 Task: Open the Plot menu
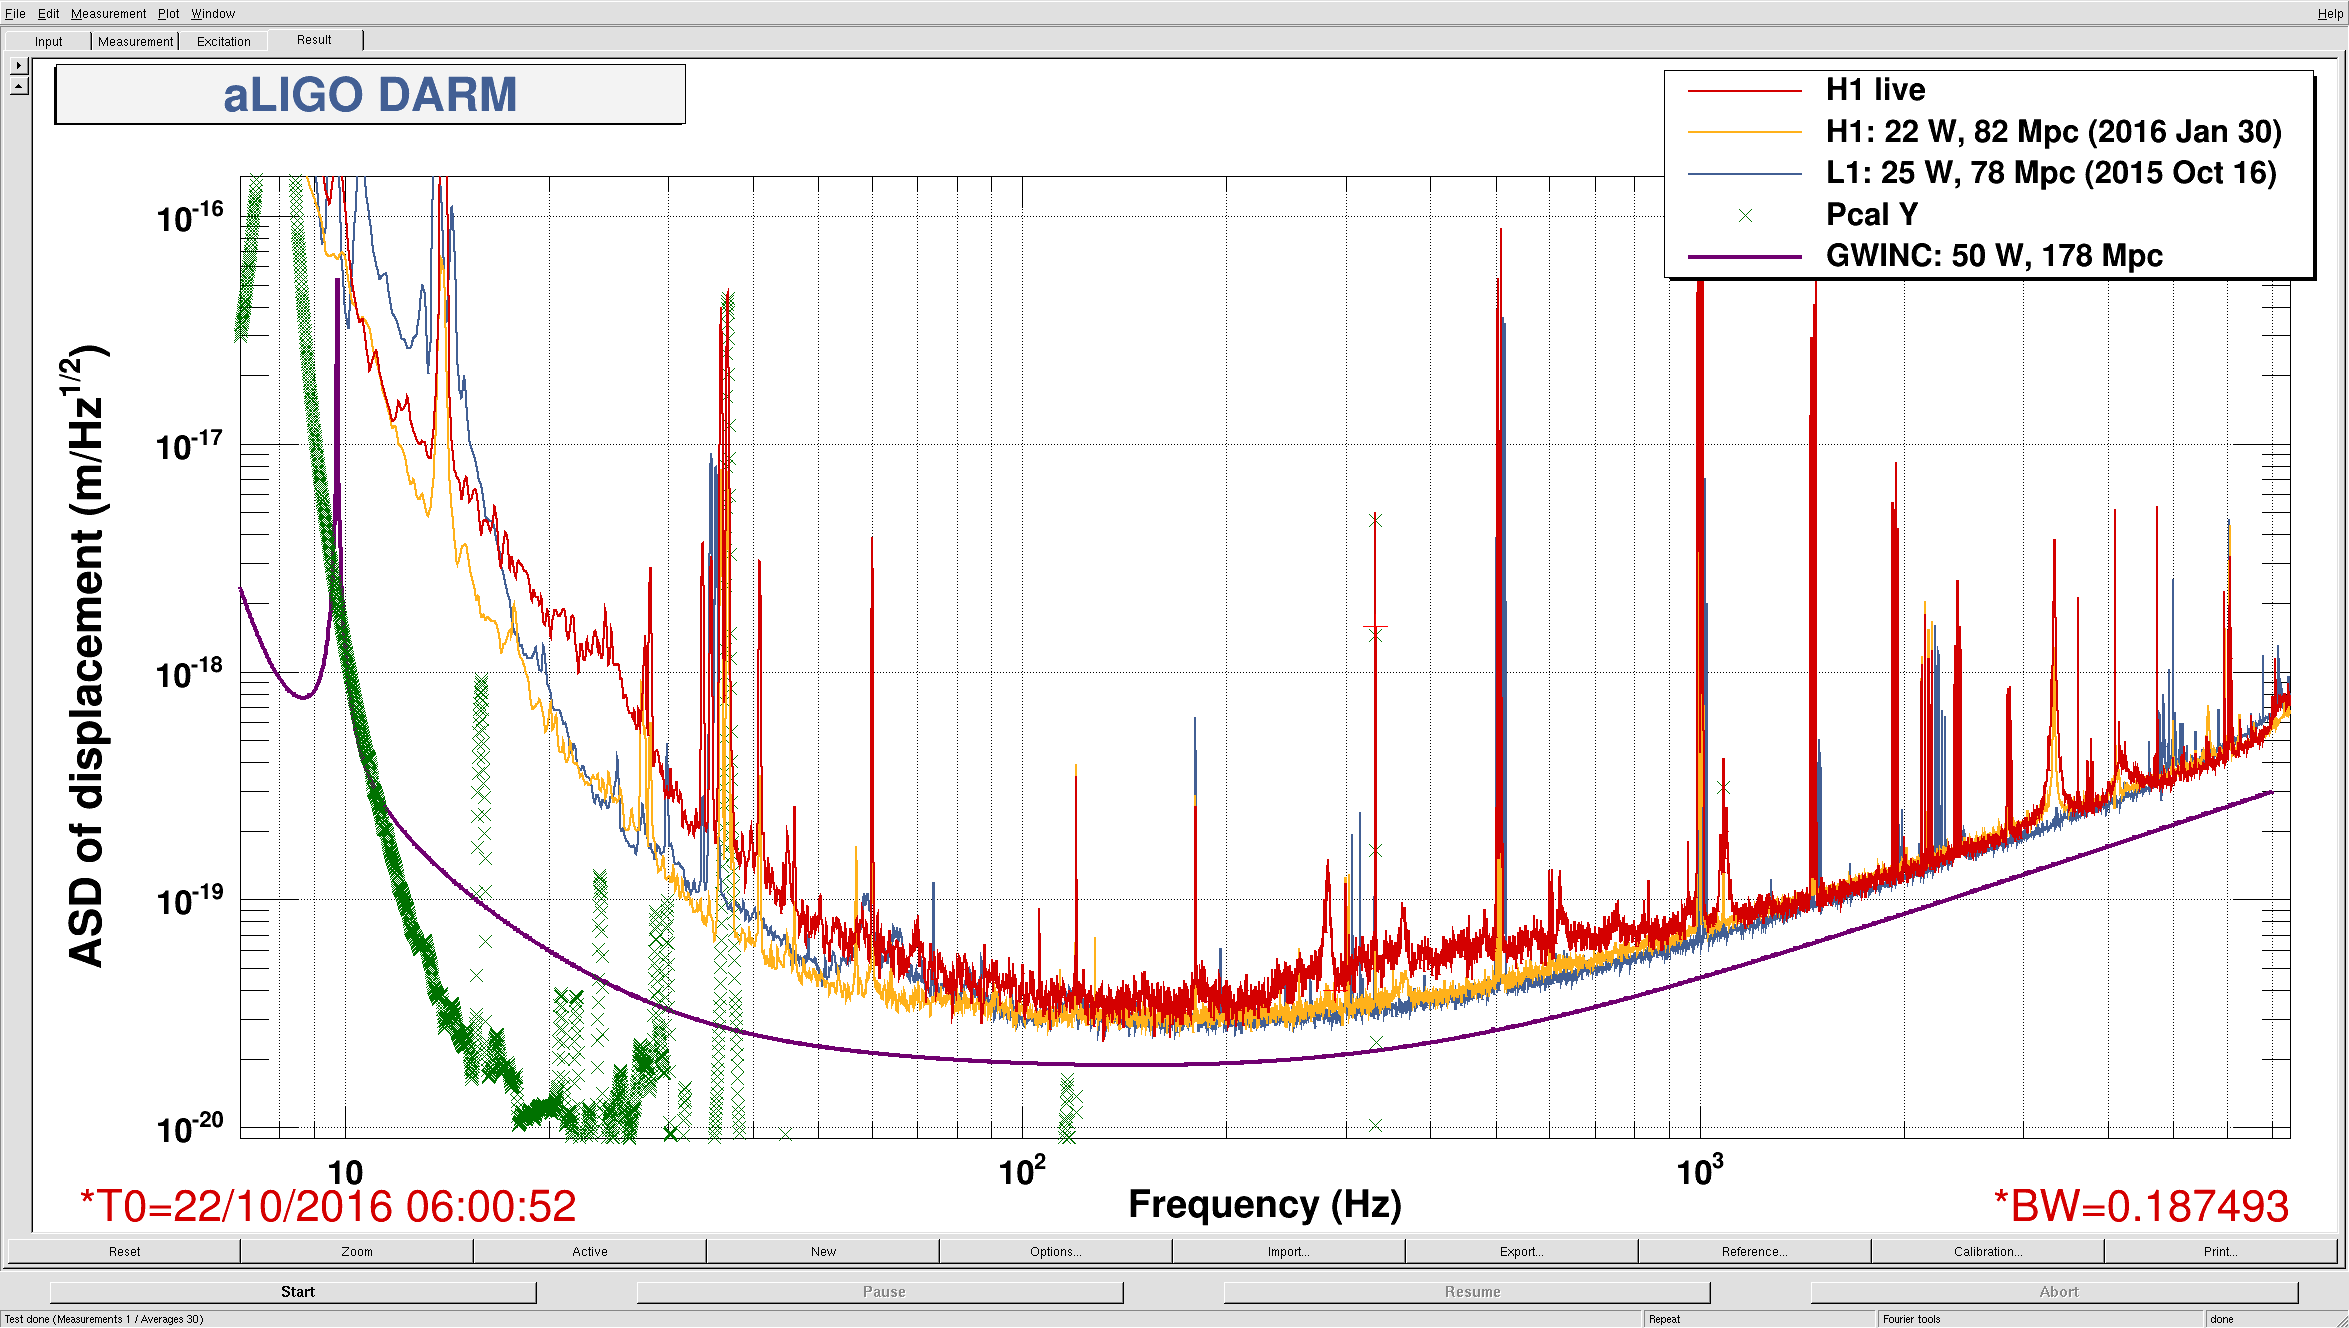tap(169, 13)
